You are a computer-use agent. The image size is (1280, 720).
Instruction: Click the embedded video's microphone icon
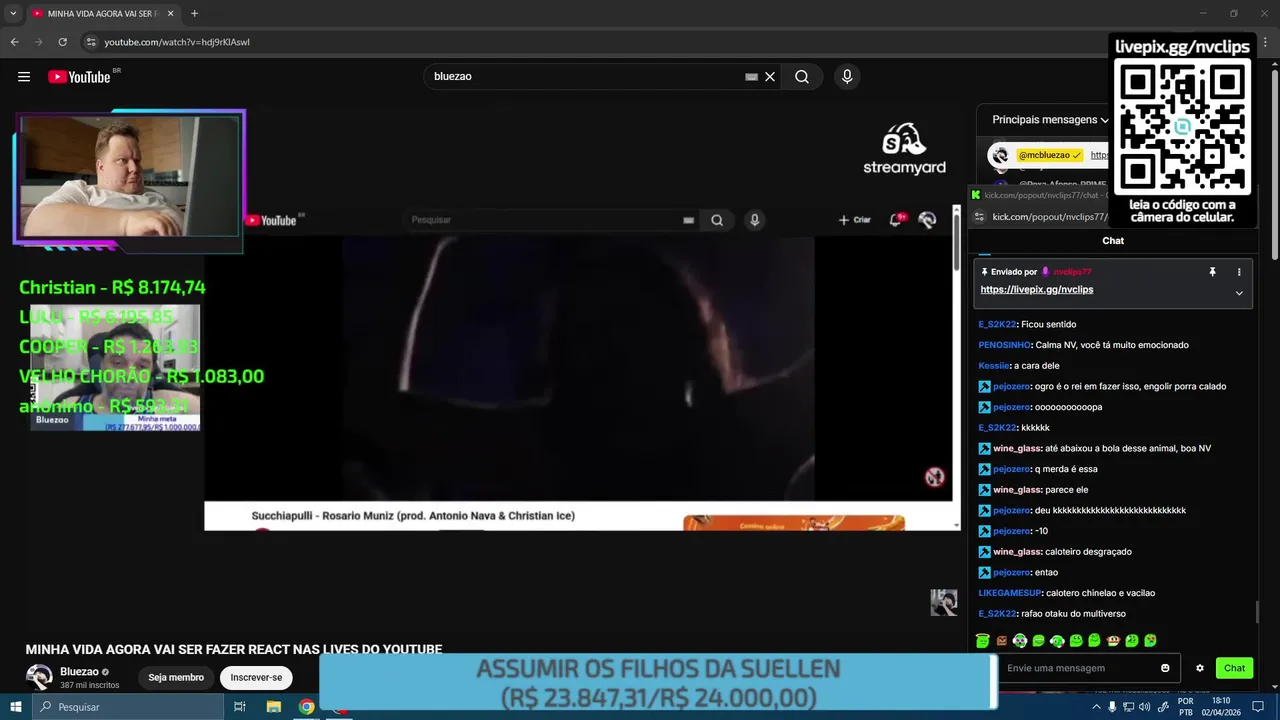pyautogui.click(x=754, y=220)
